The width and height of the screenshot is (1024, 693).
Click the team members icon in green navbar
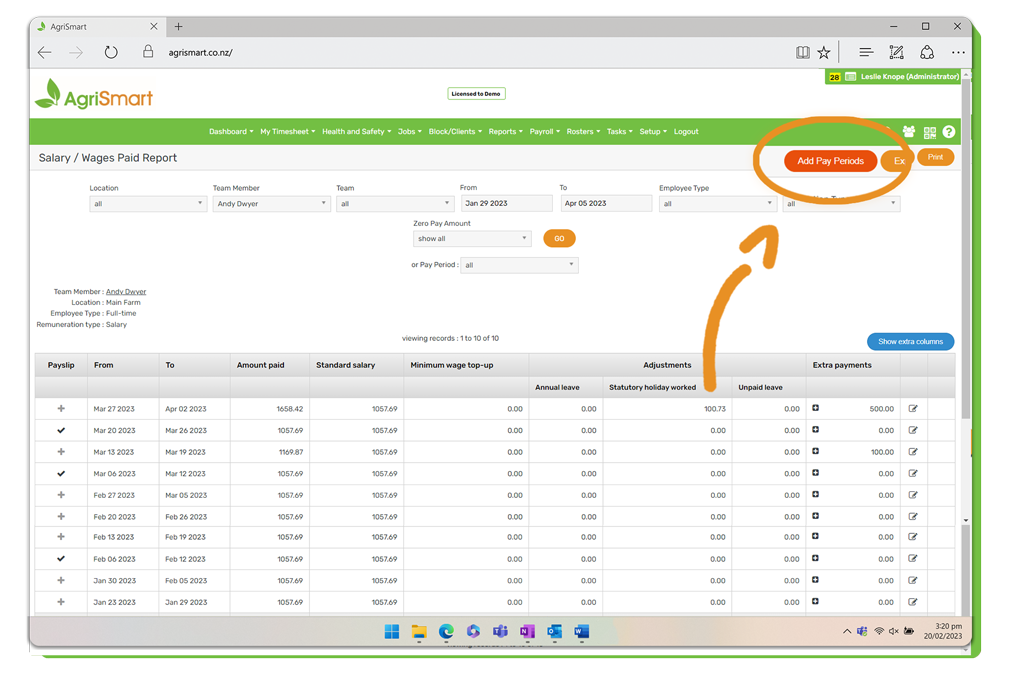point(909,132)
